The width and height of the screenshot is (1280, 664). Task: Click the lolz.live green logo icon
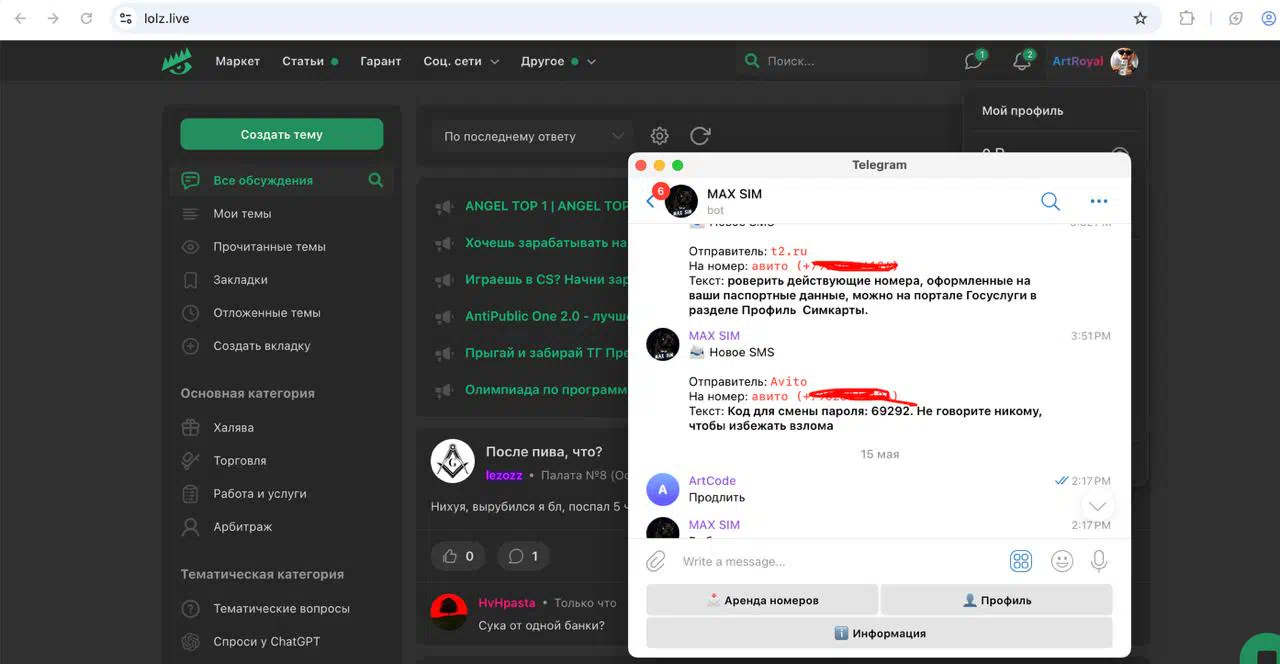point(177,61)
